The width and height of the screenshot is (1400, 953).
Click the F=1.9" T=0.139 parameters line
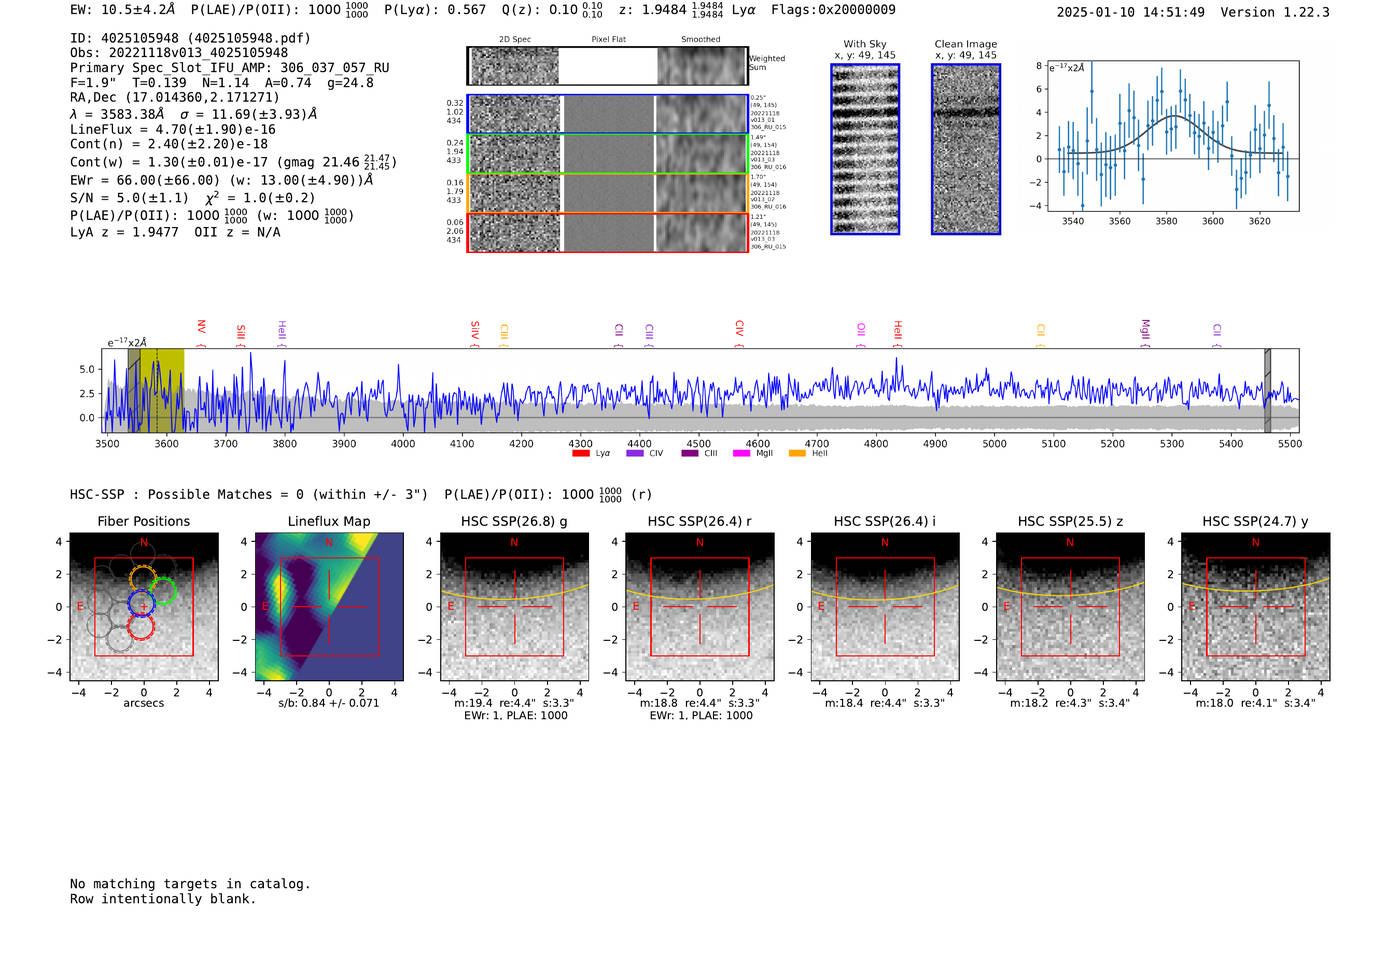(x=222, y=83)
